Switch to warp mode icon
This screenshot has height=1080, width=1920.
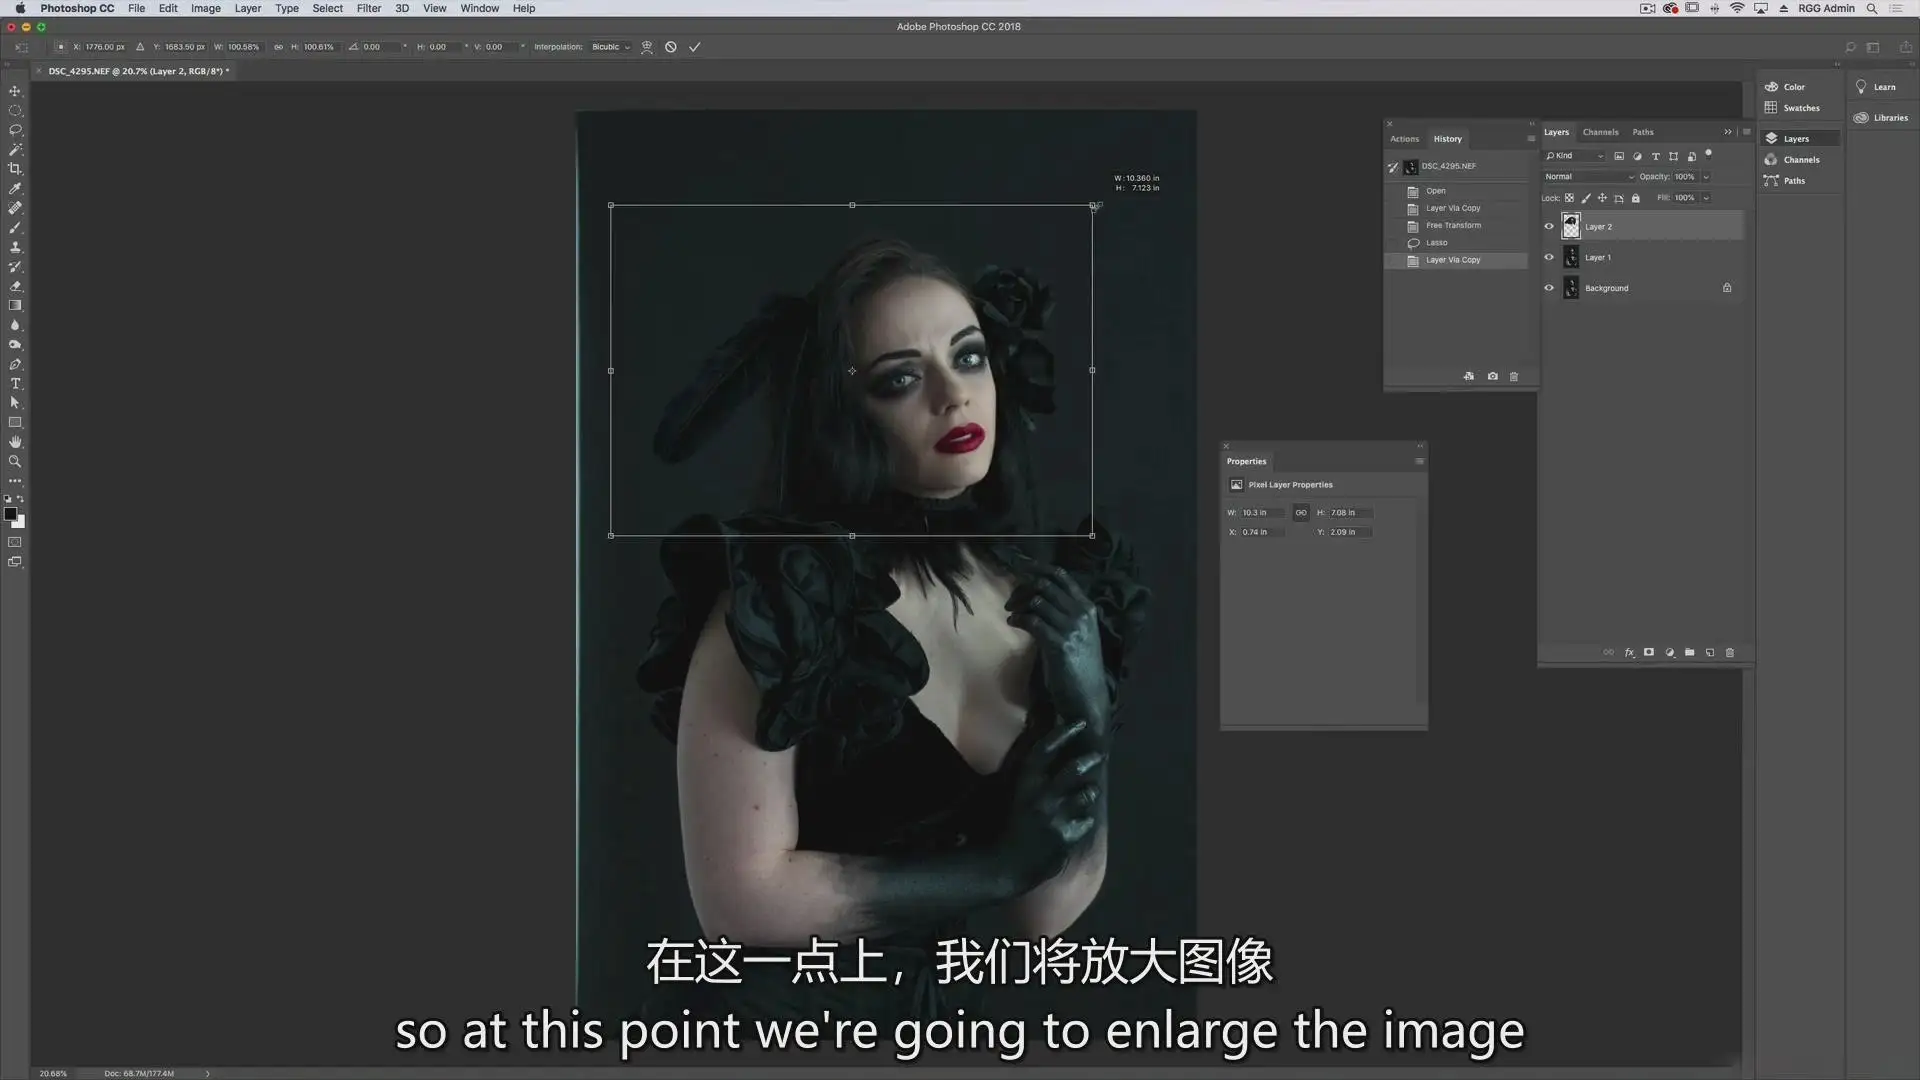point(647,47)
